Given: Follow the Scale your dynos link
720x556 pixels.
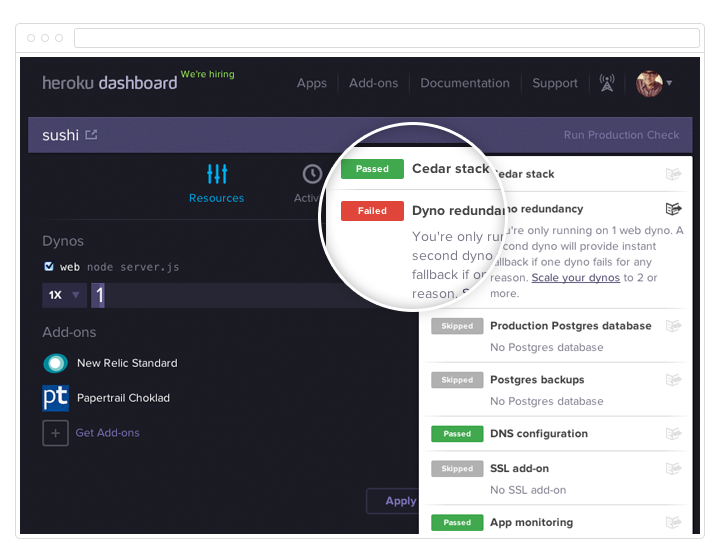Looking at the screenshot, I should [x=575, y=277].
